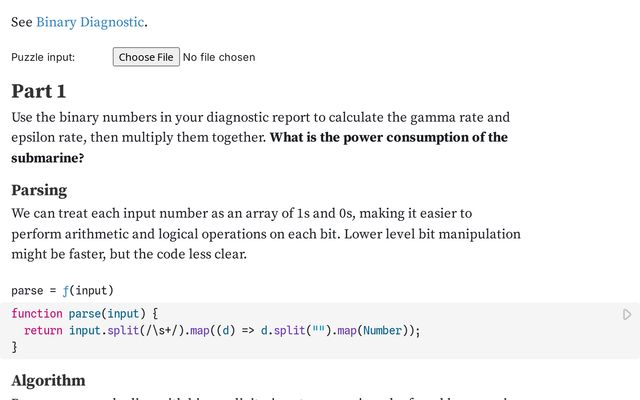Click the word 'See' before the link
This screenshot has height=400, width=640.
(x=21, y=21)
